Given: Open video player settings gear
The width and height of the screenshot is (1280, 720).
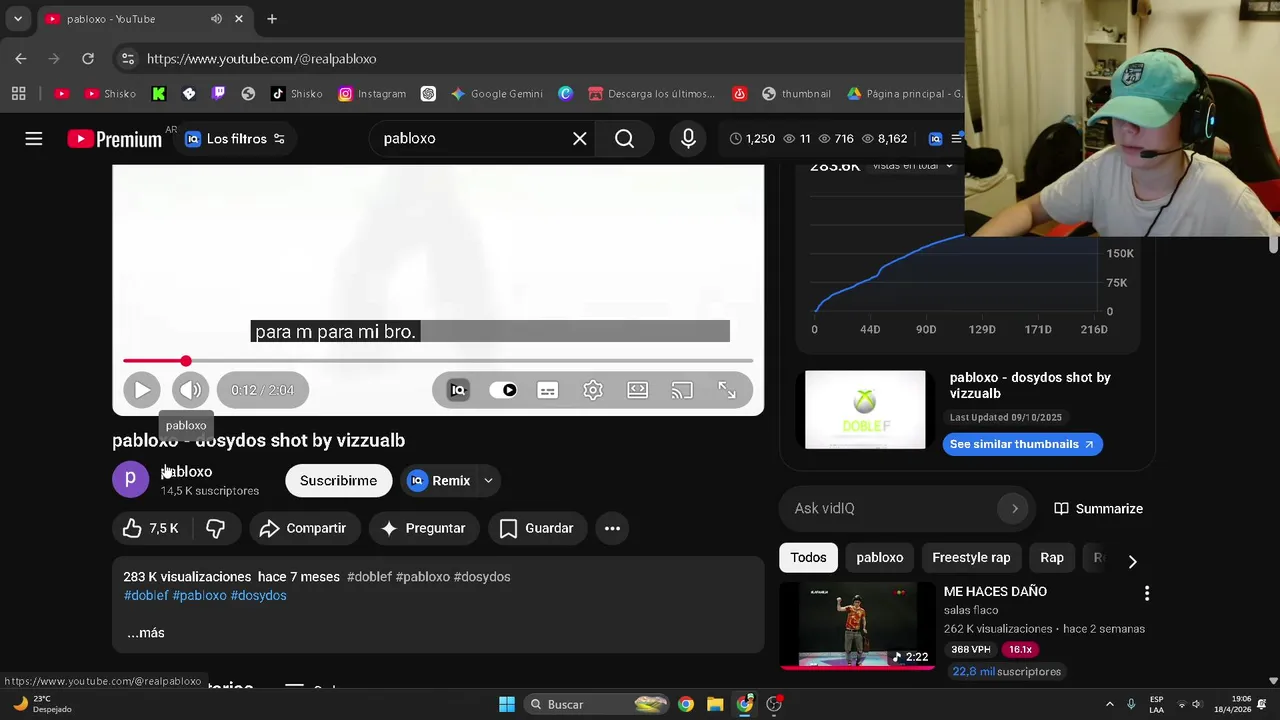Looking at the screenshot, I should pyautogui.click(x=593, y=390).
